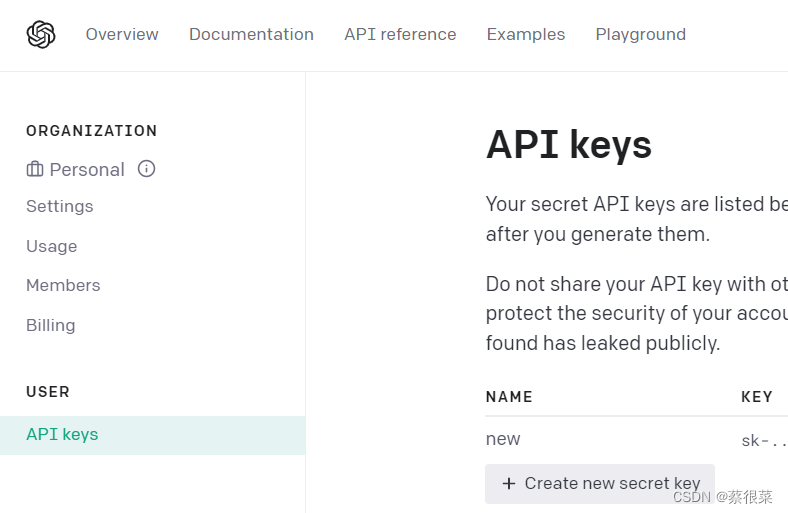
Task: Click the OpenAI logo icon
Action: pyautogui.click(x=41, y=35)
